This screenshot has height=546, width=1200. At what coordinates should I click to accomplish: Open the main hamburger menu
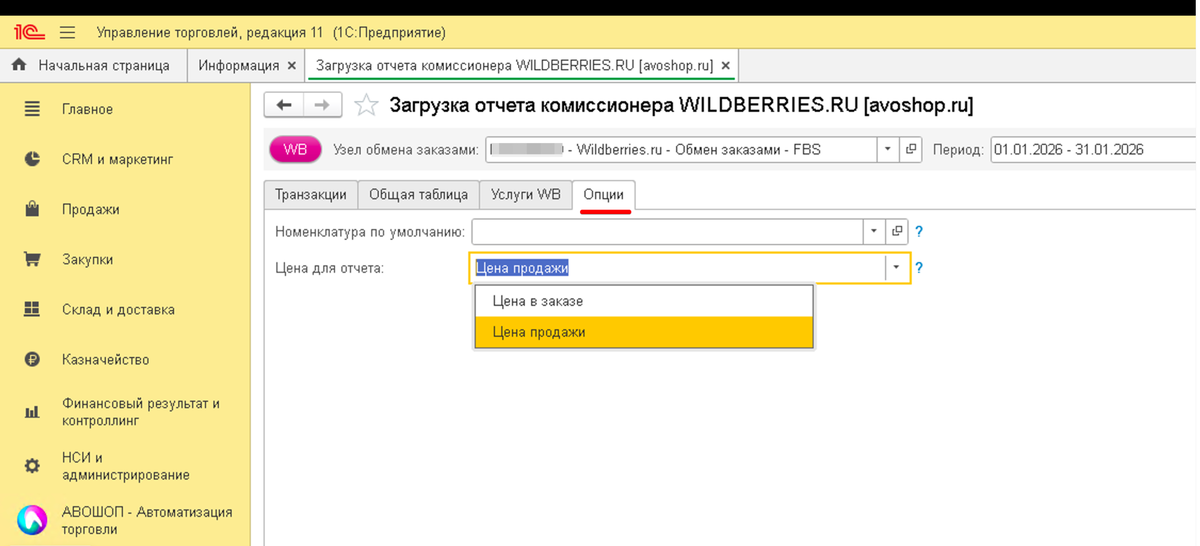(68, 32)
